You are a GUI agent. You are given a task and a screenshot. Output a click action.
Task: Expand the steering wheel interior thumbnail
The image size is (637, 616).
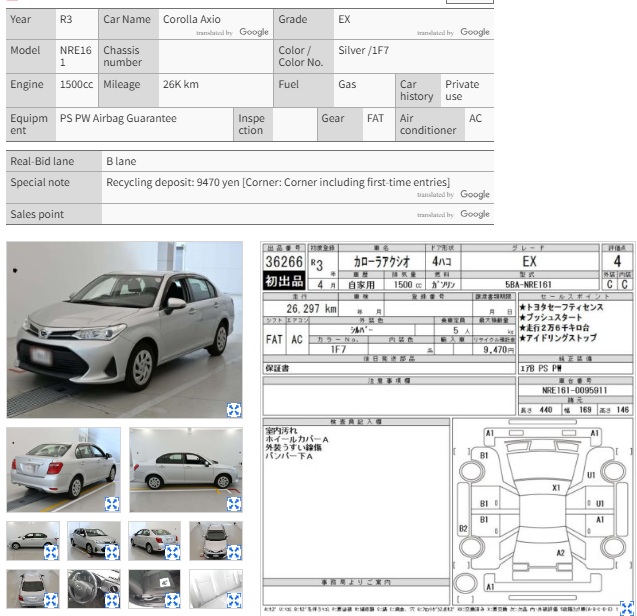(x=112, y=600)
